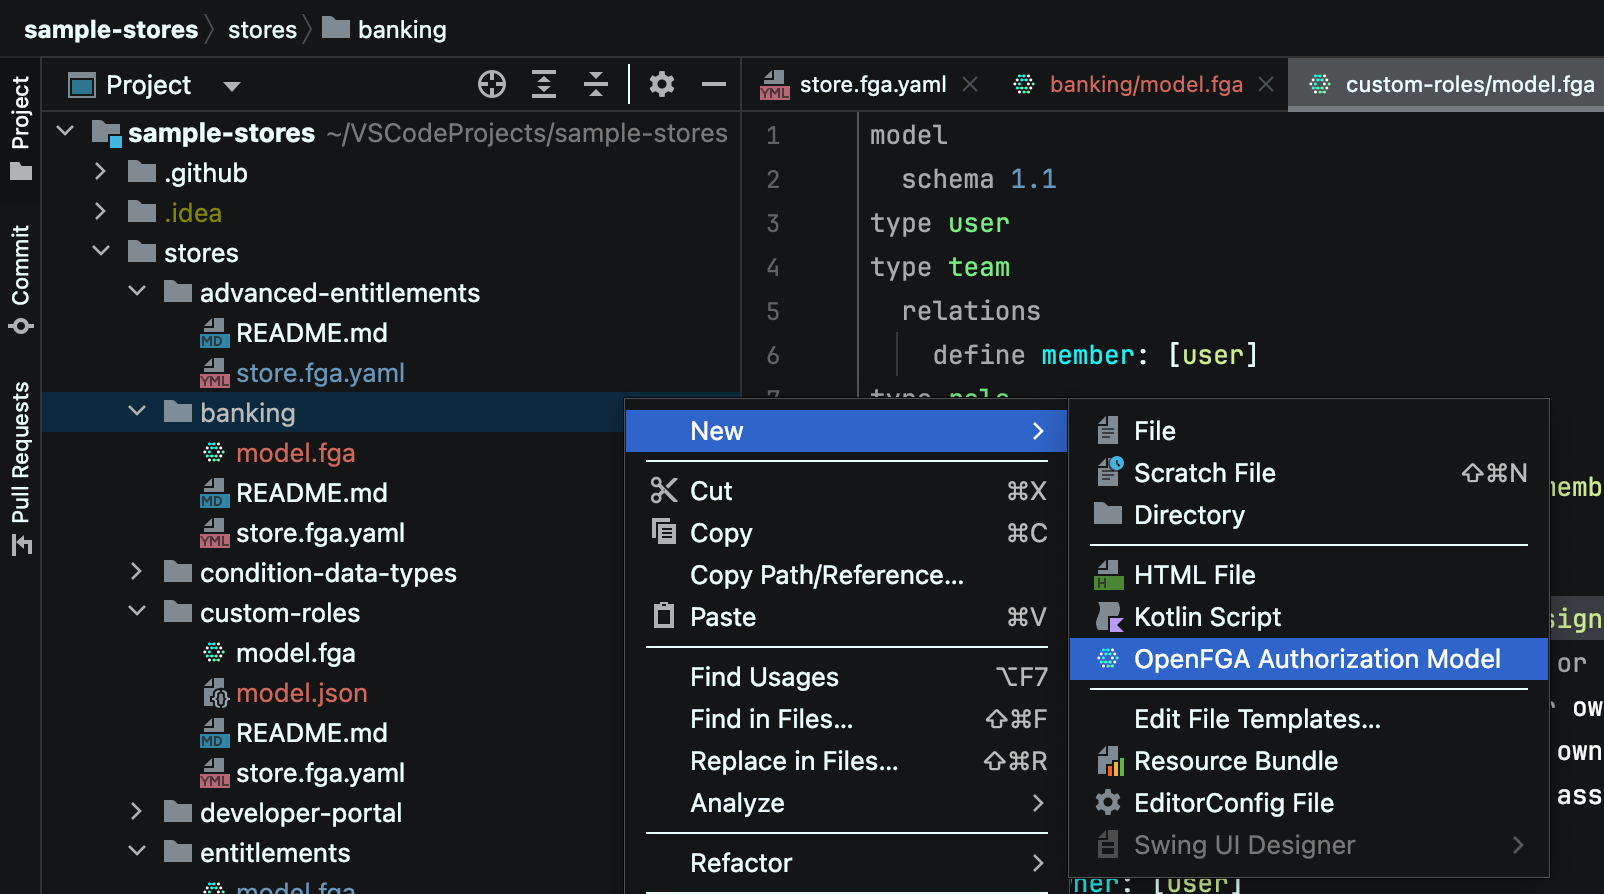This screenshot has height=894, width=1604.
Task: Open the Refactor submenu
Action: pos(847,863)
